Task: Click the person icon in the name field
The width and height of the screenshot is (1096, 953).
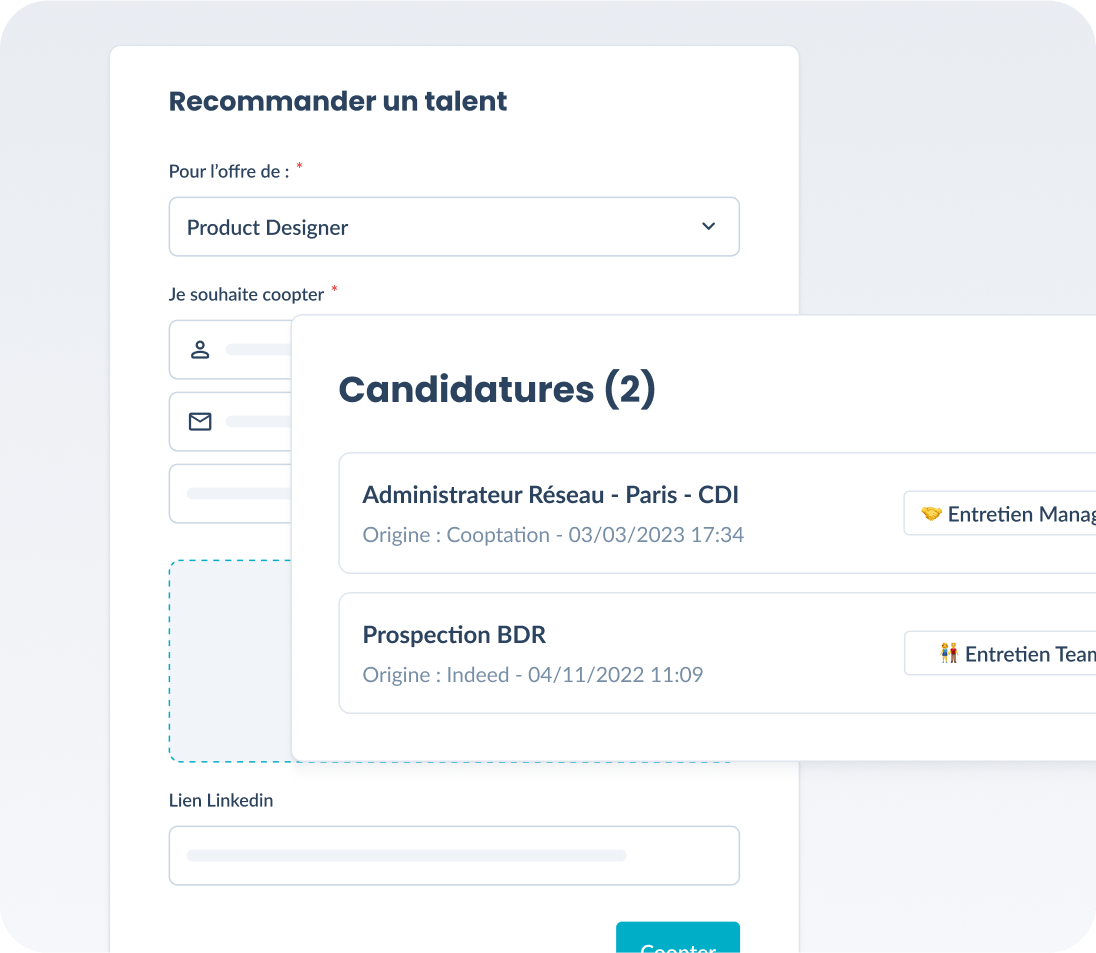Action: 200,349
